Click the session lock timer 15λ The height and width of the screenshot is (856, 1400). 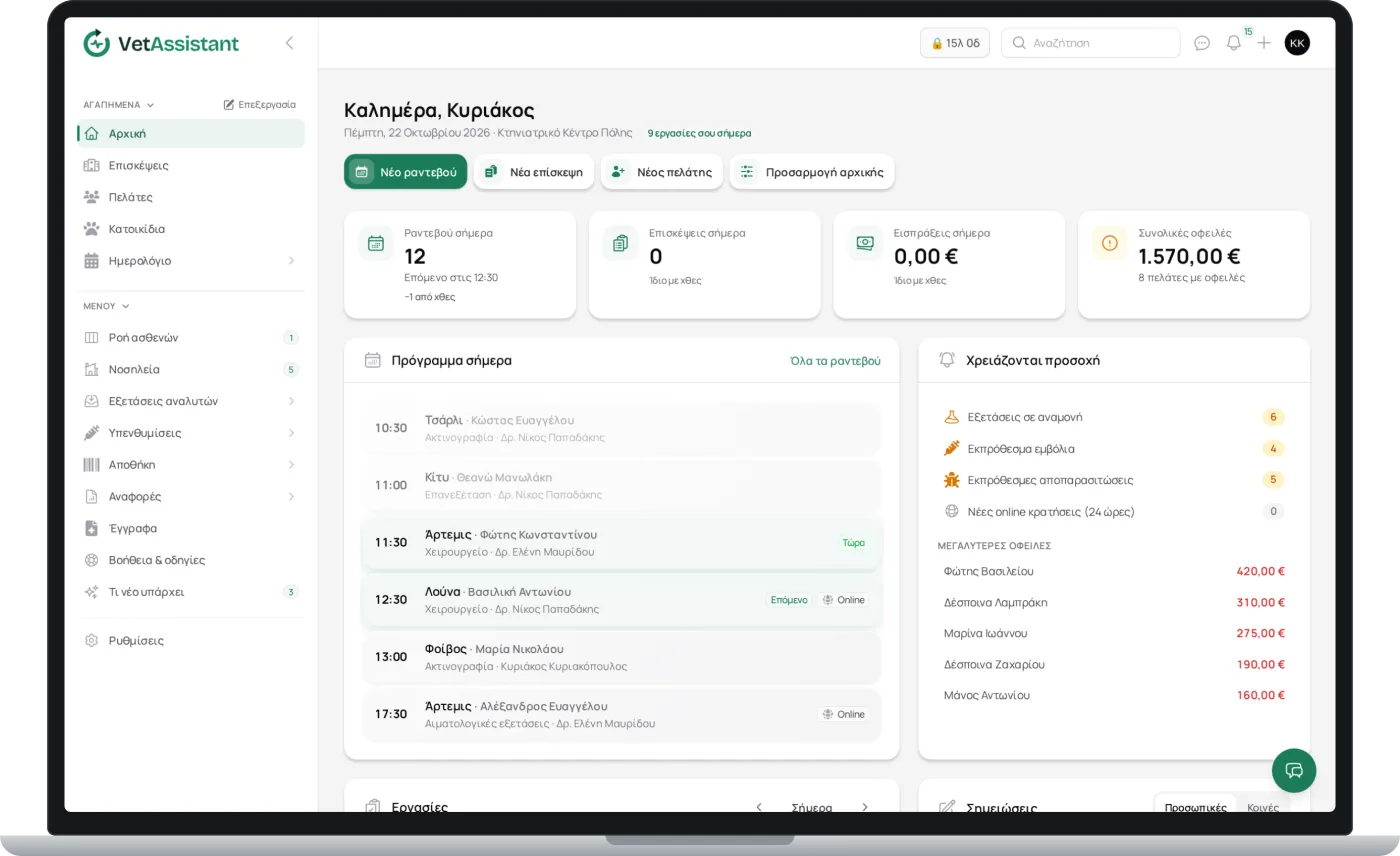(x=955, y=43)
